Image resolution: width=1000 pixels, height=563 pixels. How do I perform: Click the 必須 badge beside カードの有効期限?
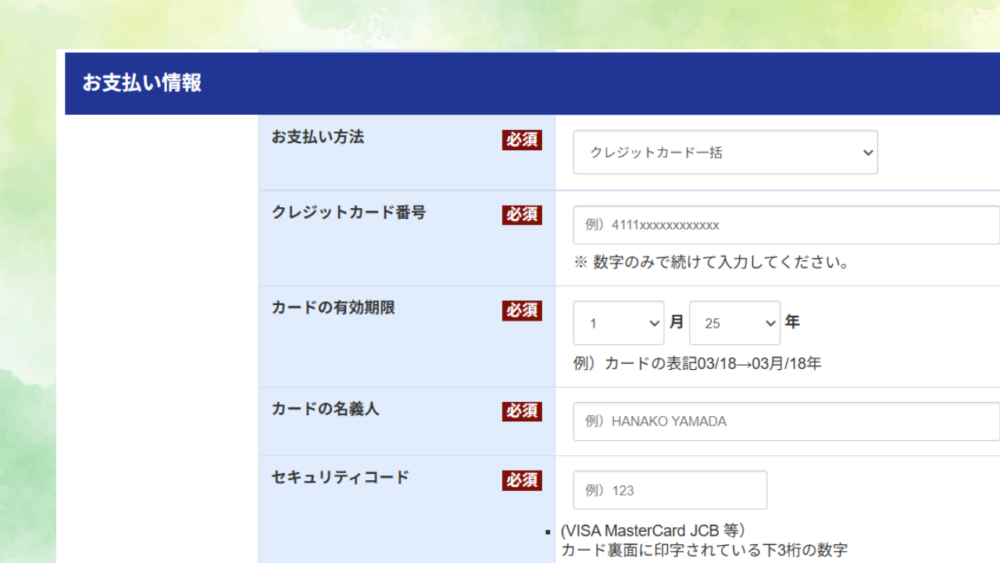(x=522, y=311)
